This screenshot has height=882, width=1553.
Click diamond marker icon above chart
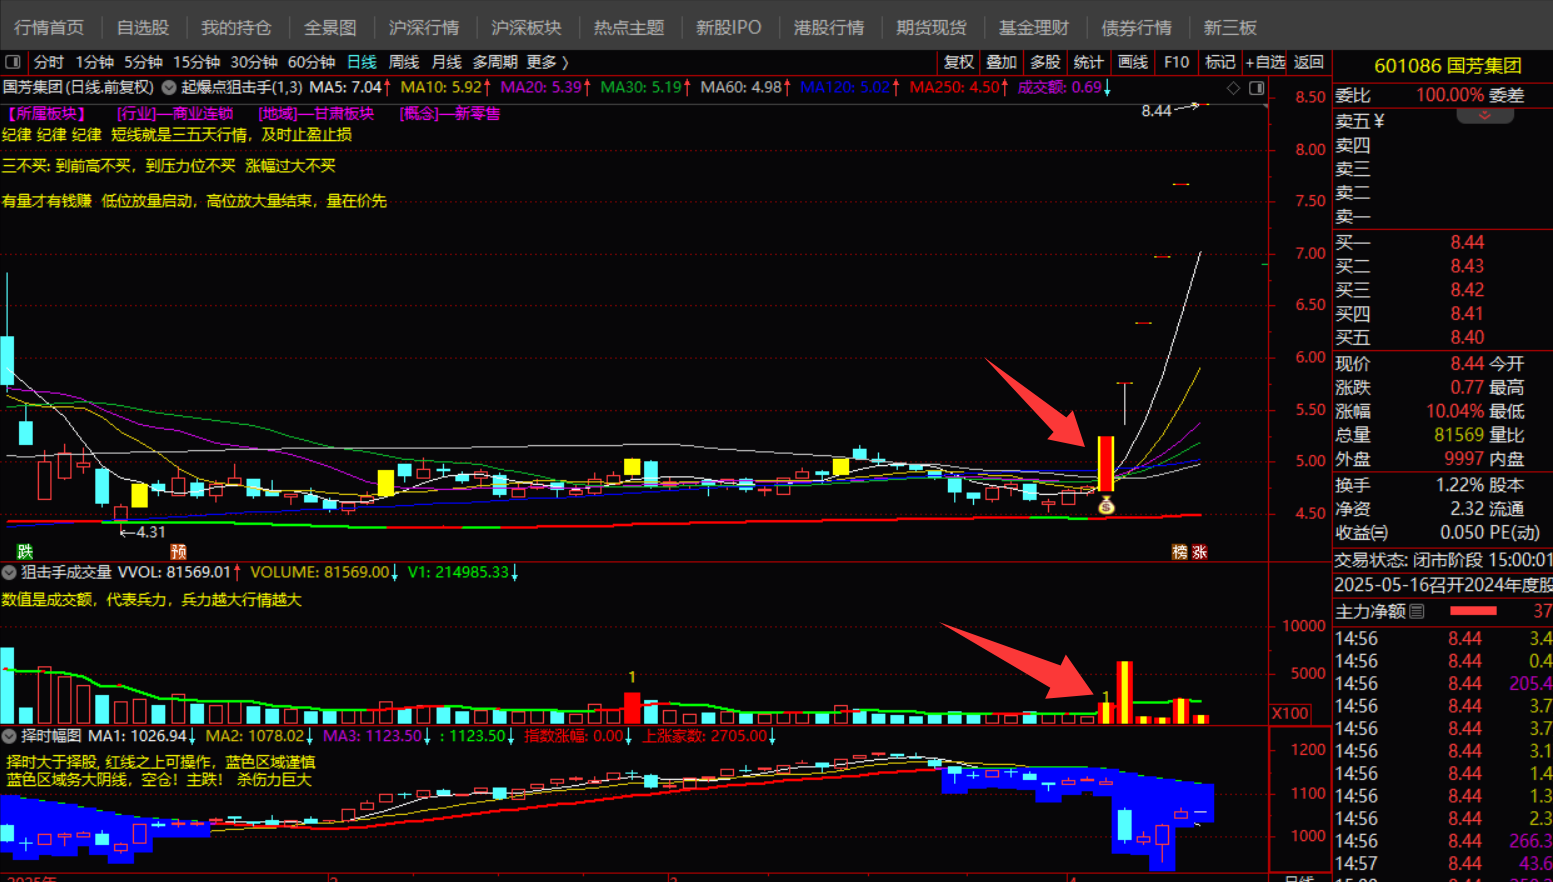click(1233, 88)
